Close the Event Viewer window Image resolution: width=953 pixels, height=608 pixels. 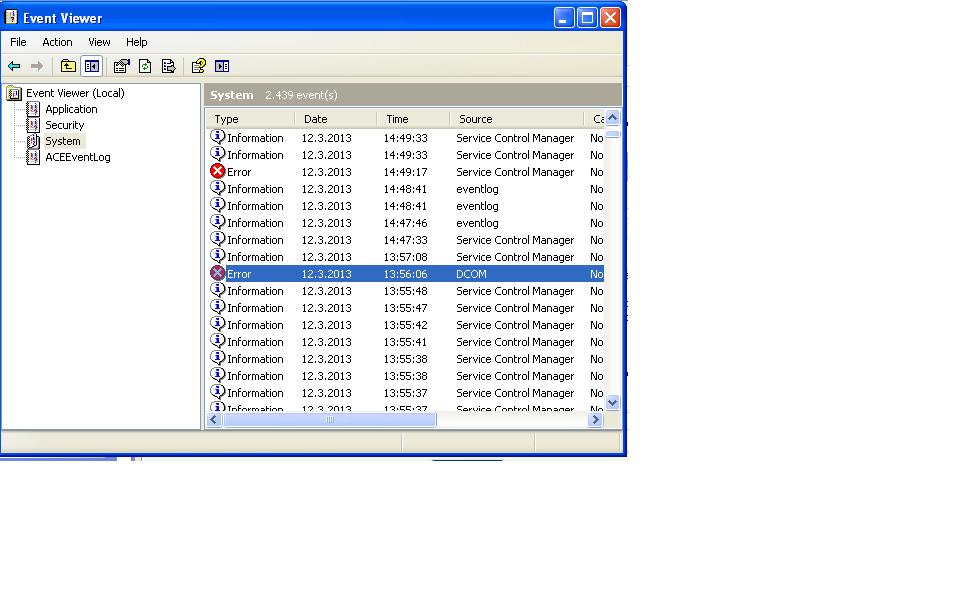[610, 18]
